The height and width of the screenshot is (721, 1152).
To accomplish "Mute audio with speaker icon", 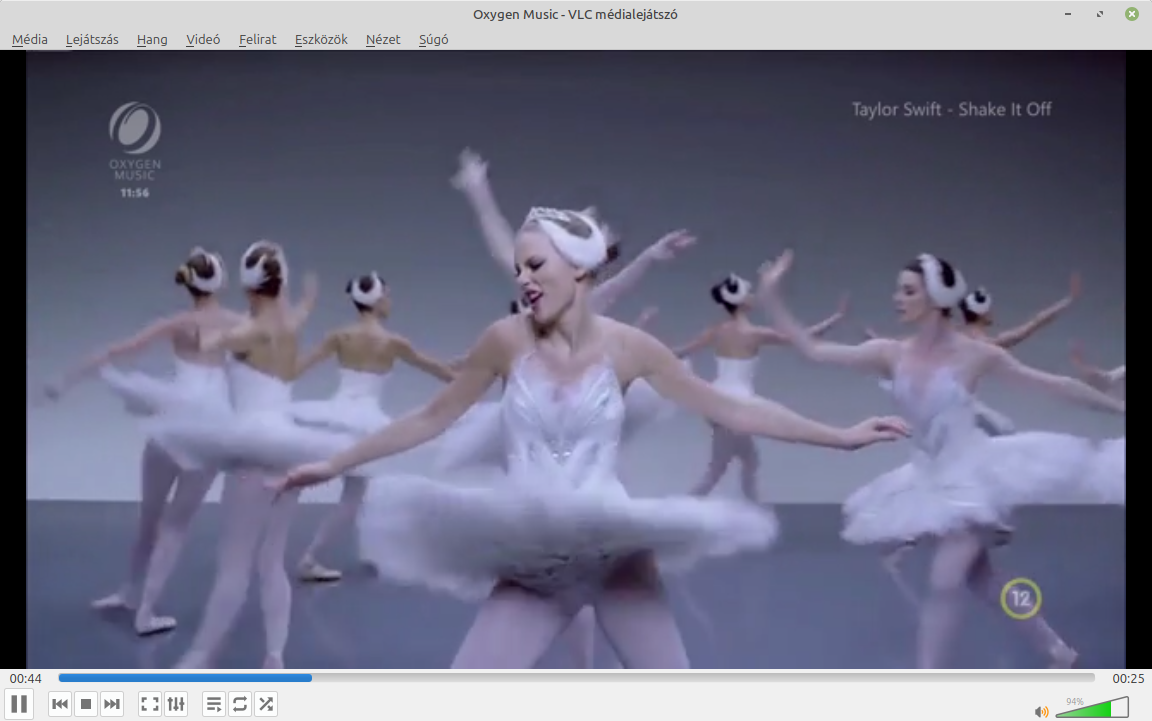I will click(x=1042, y=711).
